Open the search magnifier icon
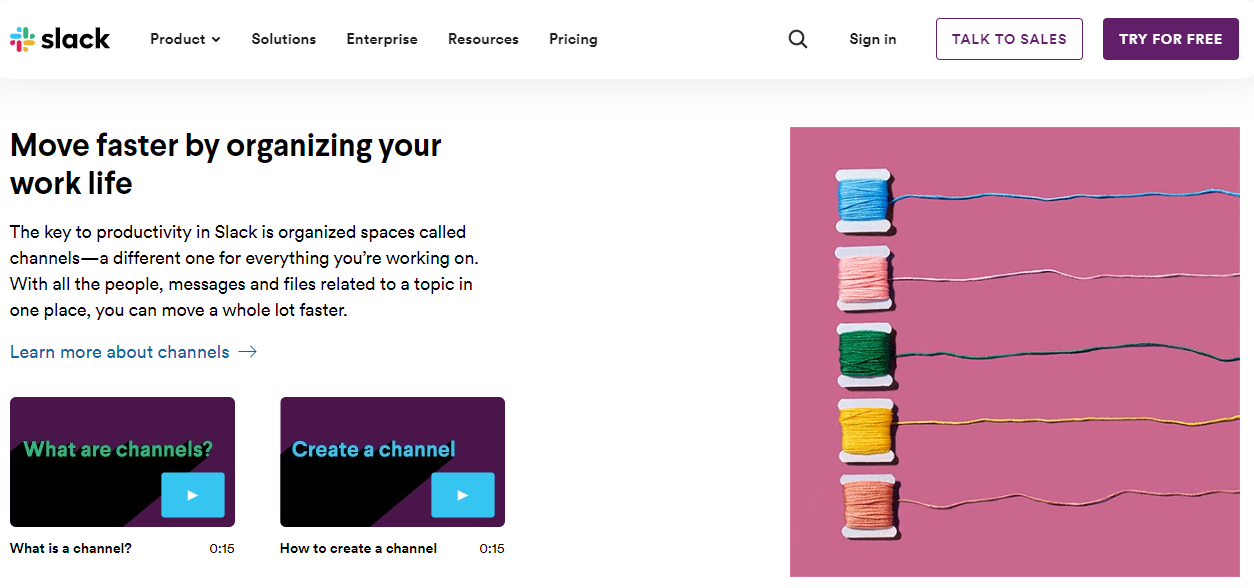Image resolution: width=1254 pixels, height=588 pixels. 798,39
